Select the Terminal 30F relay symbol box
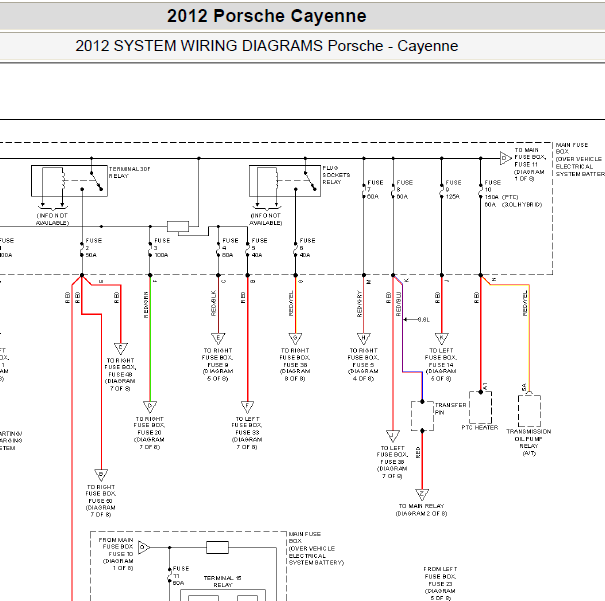The height and width of the screenshot is (601, 605). [69, 181]
